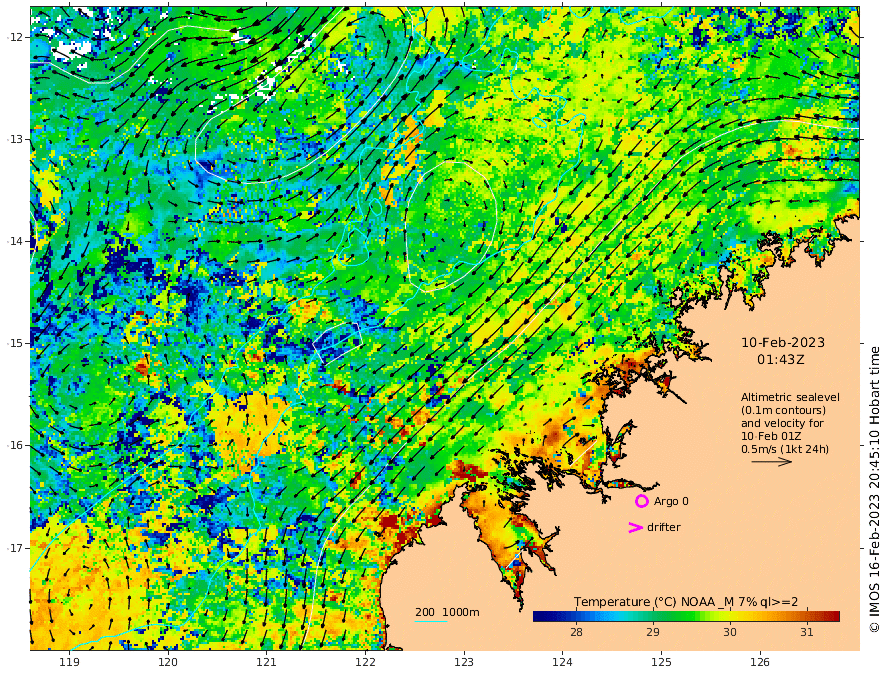This screenshot has width=880, height=680.
Task: Click the longitude axis label '120'
Action: [x=168, y=662]
